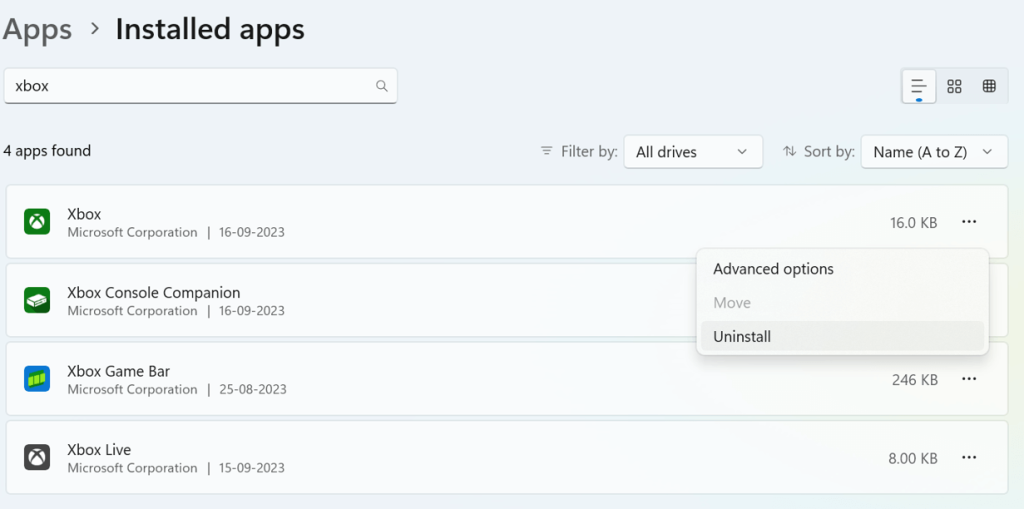
Task: Click the Xbox Console Companion icon
Action: click(x=37, y=300)
